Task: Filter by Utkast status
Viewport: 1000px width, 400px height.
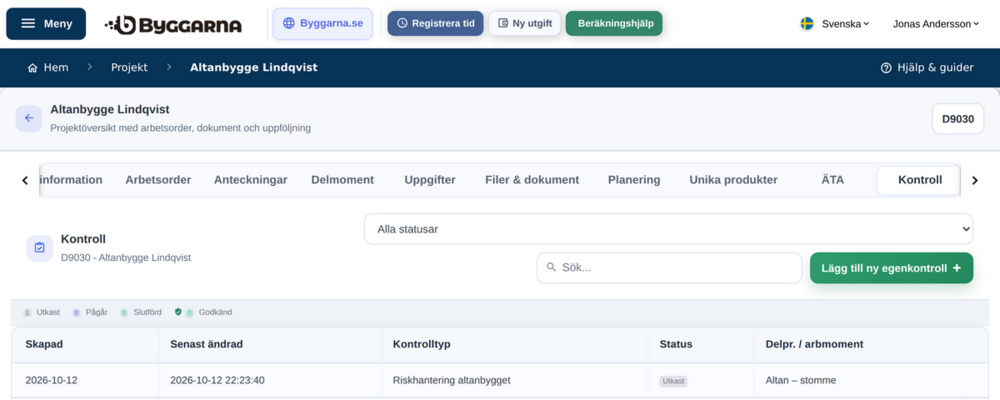Action: [x=41, y=313]
